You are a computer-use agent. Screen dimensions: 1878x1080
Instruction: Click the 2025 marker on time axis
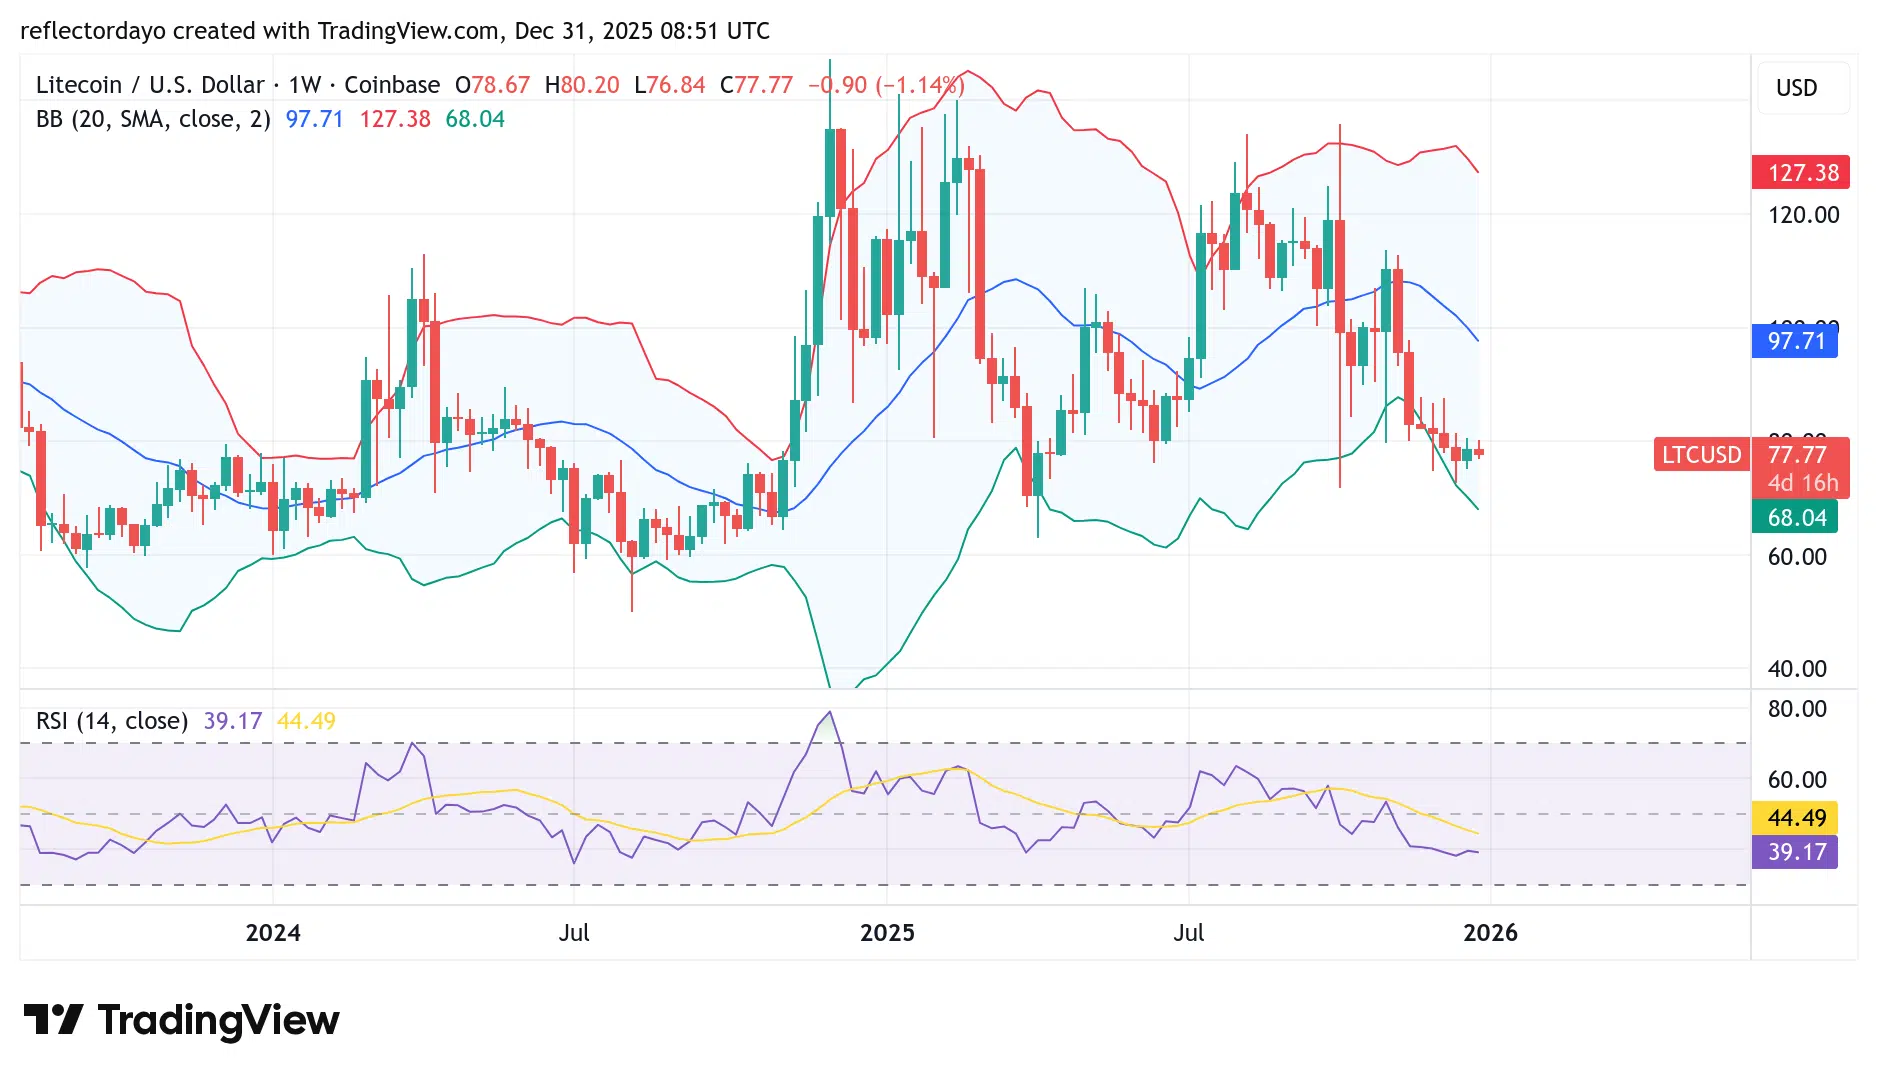pyautogui.click(x=887, y=933)
